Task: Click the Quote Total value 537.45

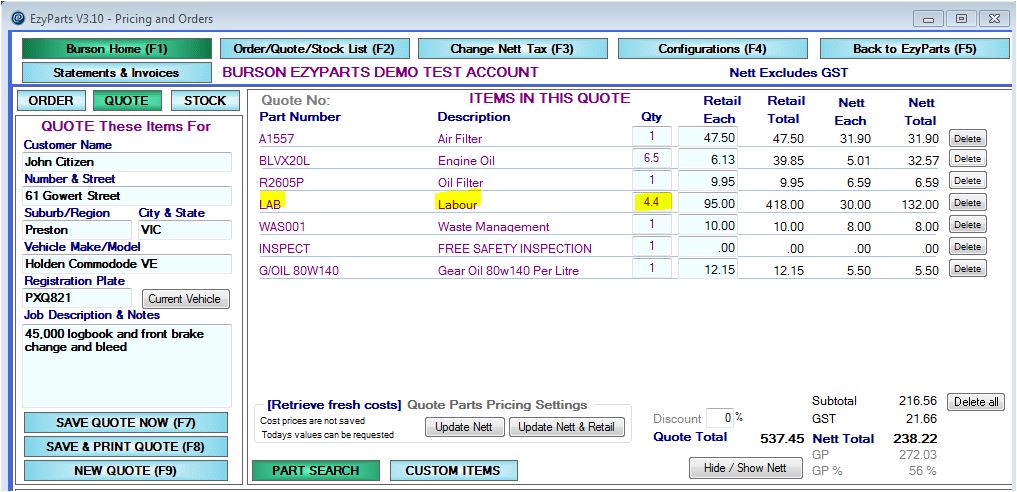Action: (x=782, y=439)
